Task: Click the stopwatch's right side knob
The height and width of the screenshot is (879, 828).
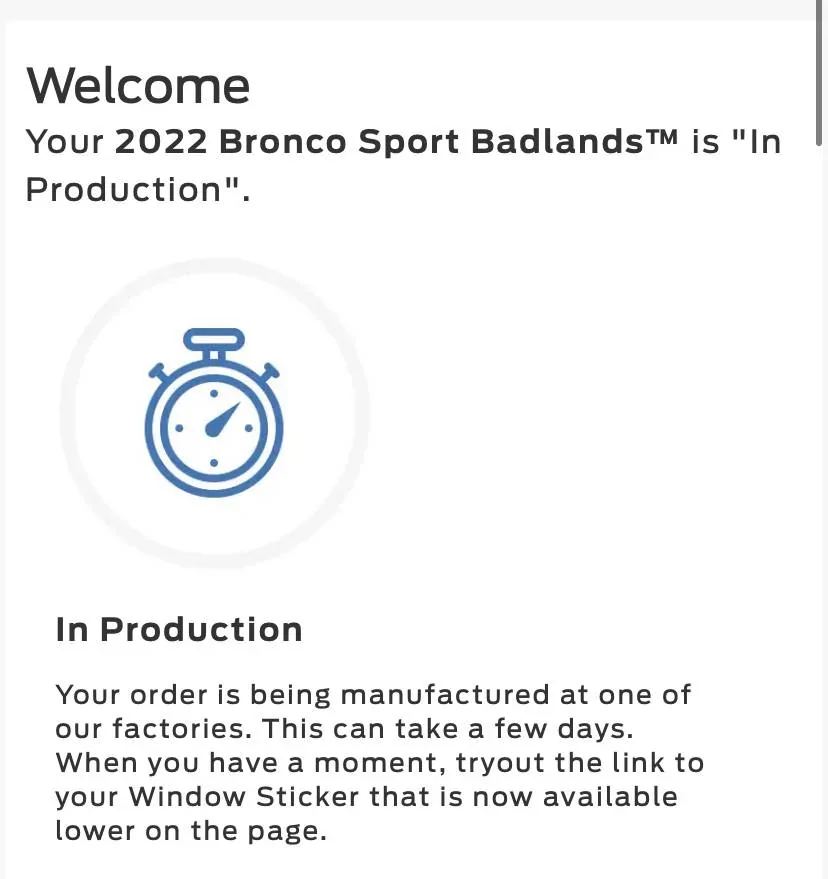Action: tap(270, 373)
